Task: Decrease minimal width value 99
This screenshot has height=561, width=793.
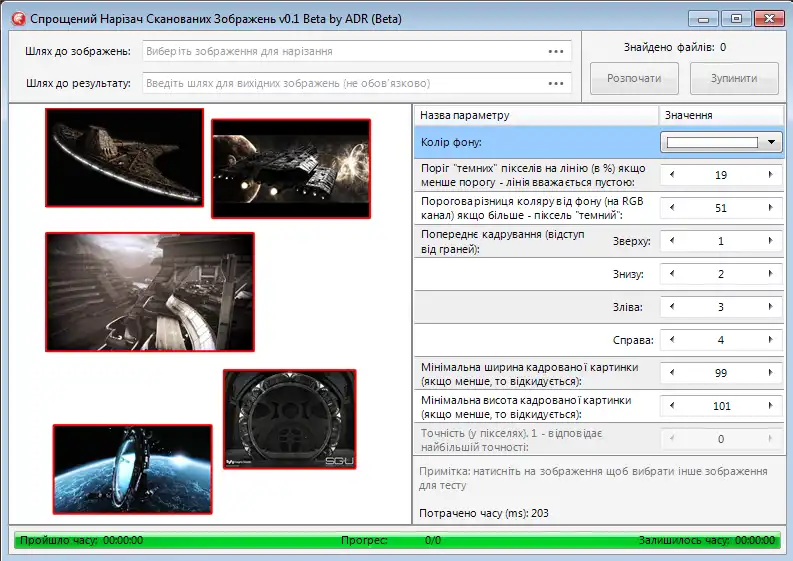Action: click(x=672, y=373)
